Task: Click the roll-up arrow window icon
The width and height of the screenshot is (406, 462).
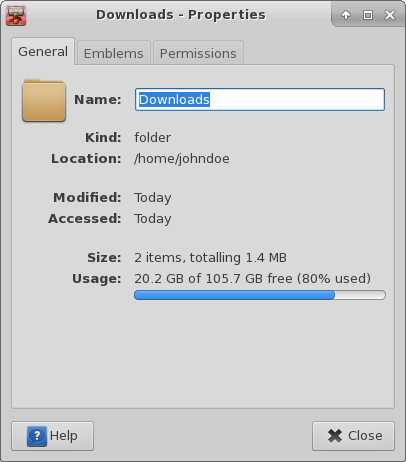Action: click(x=346, y=15)
